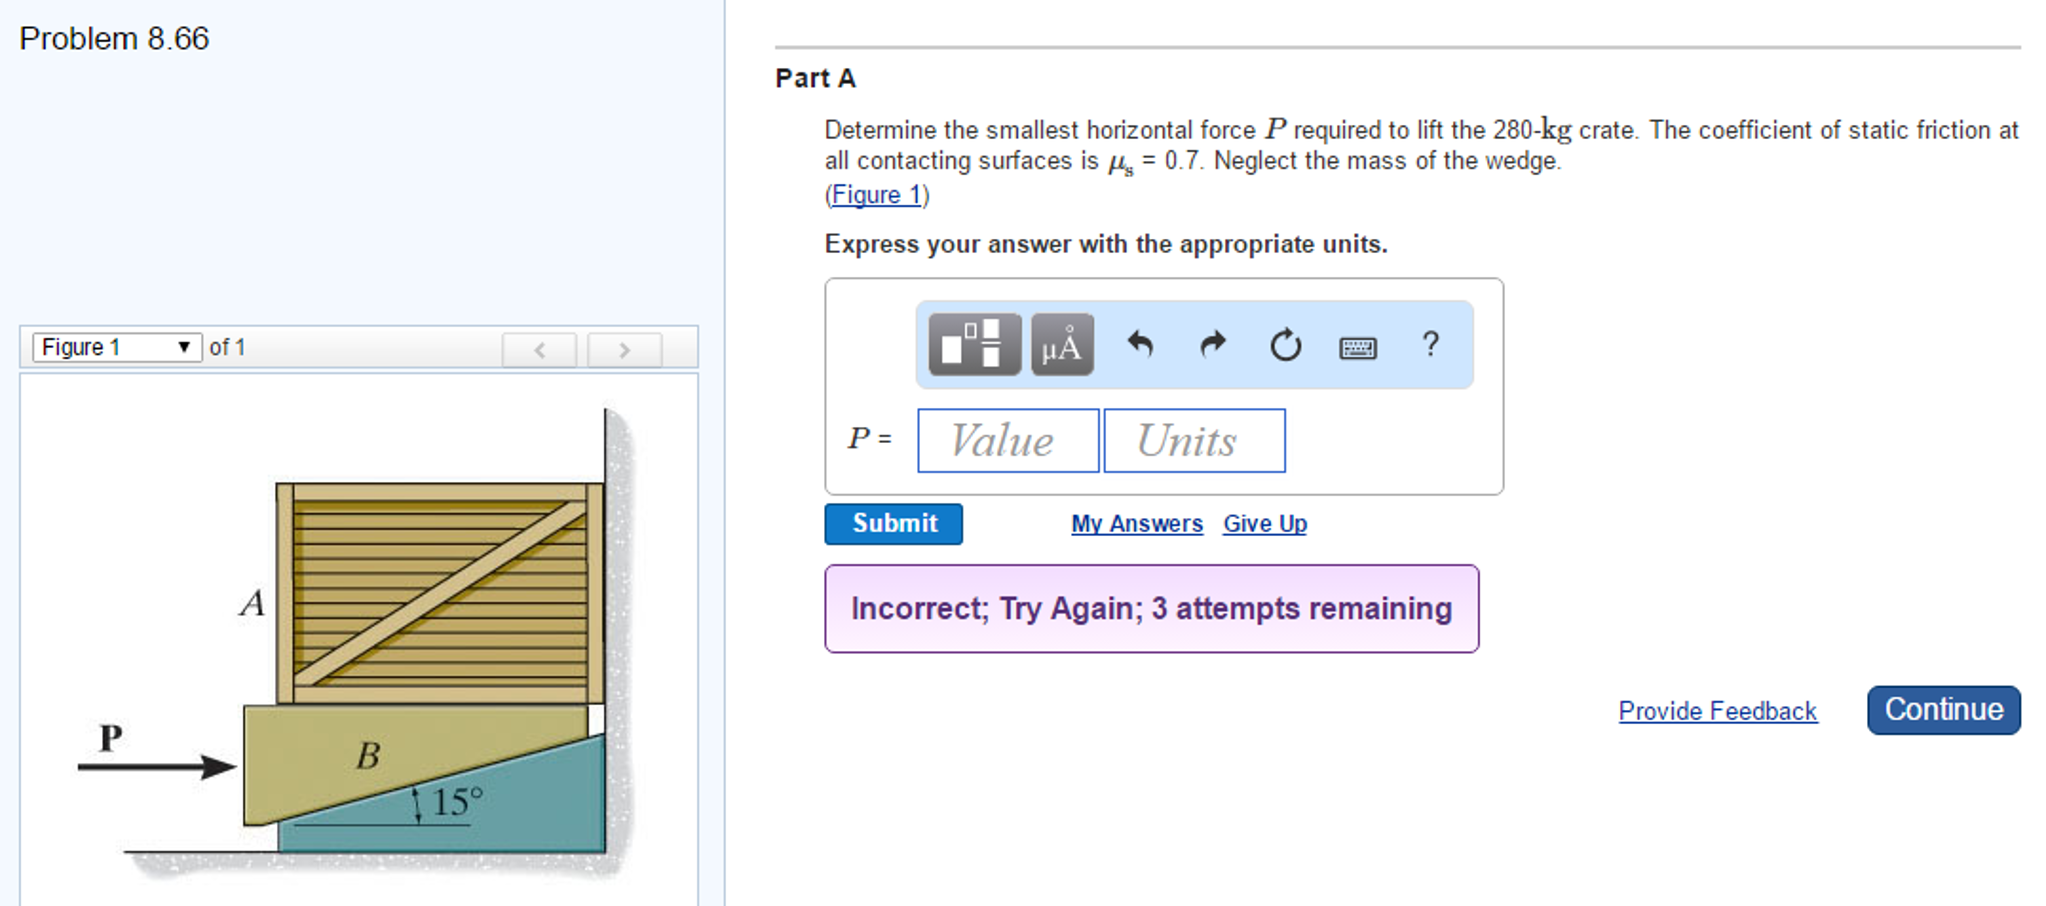The image size is (2046, 906).
Task: Click the Units input field
Action: tap(1193, 440)
